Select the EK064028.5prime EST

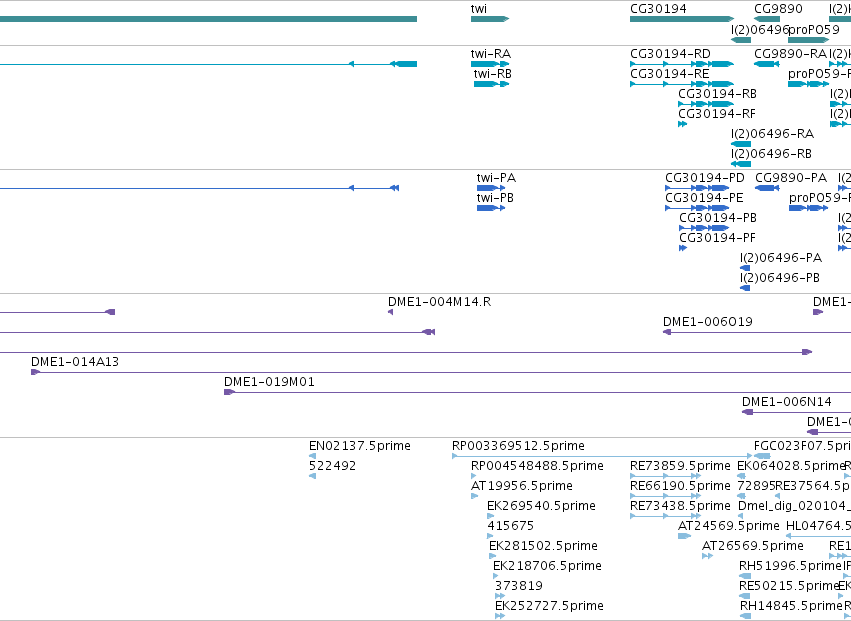click(741, 477)
